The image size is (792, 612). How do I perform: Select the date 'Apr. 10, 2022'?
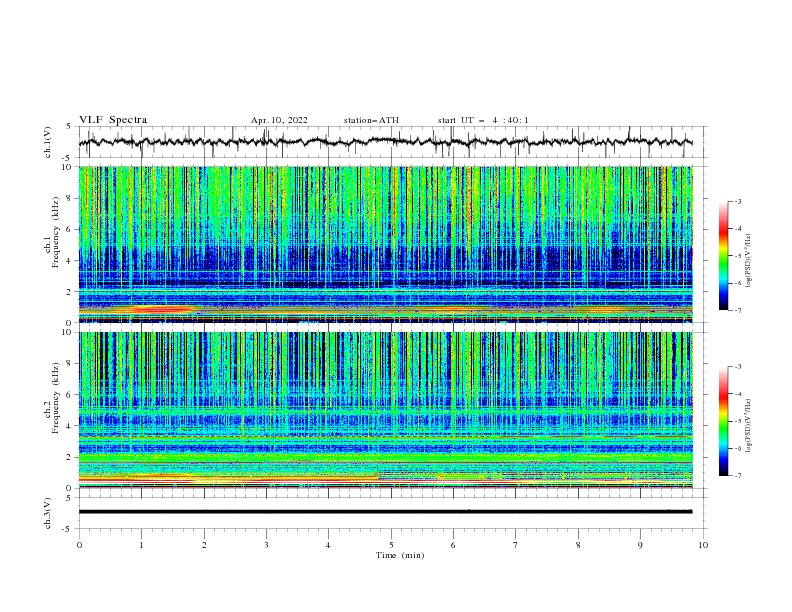[x=279, y=120]
